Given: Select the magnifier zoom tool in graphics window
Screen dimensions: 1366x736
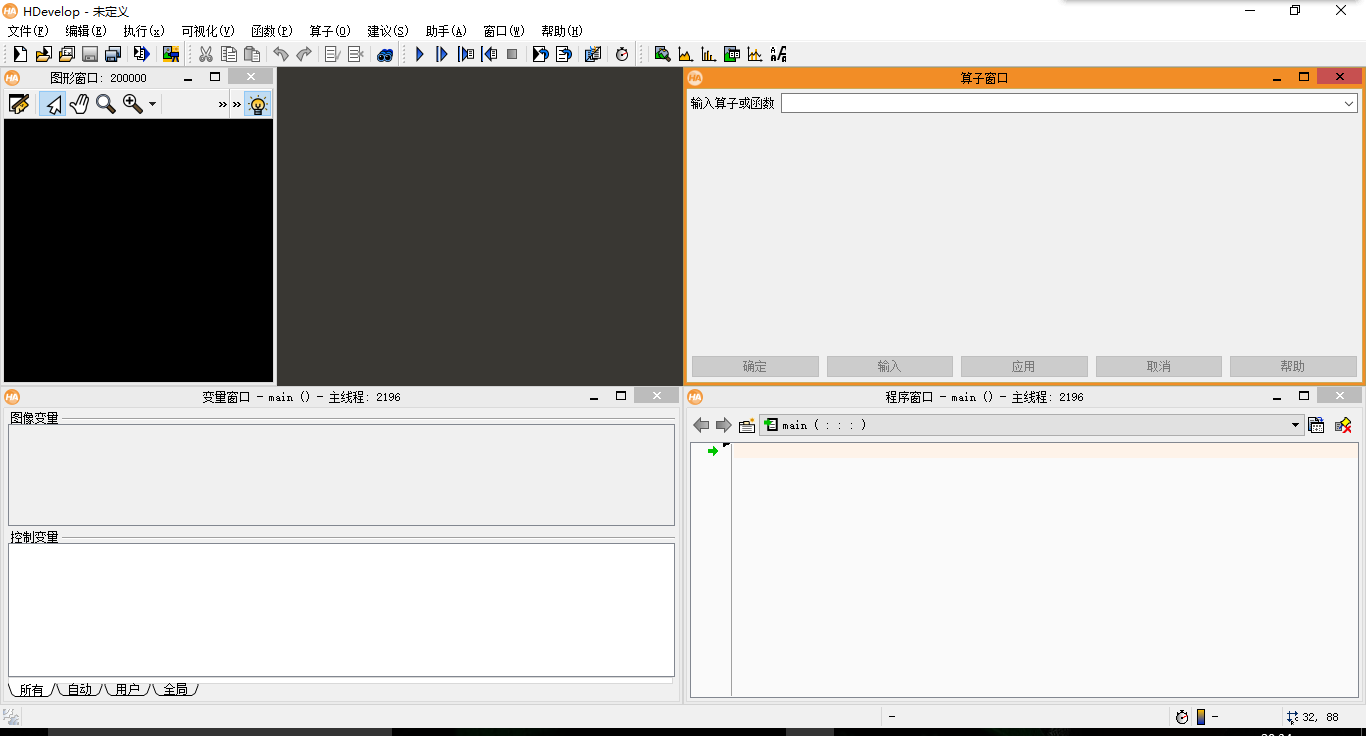Looking at the screenshot, I should pos(105,104).
